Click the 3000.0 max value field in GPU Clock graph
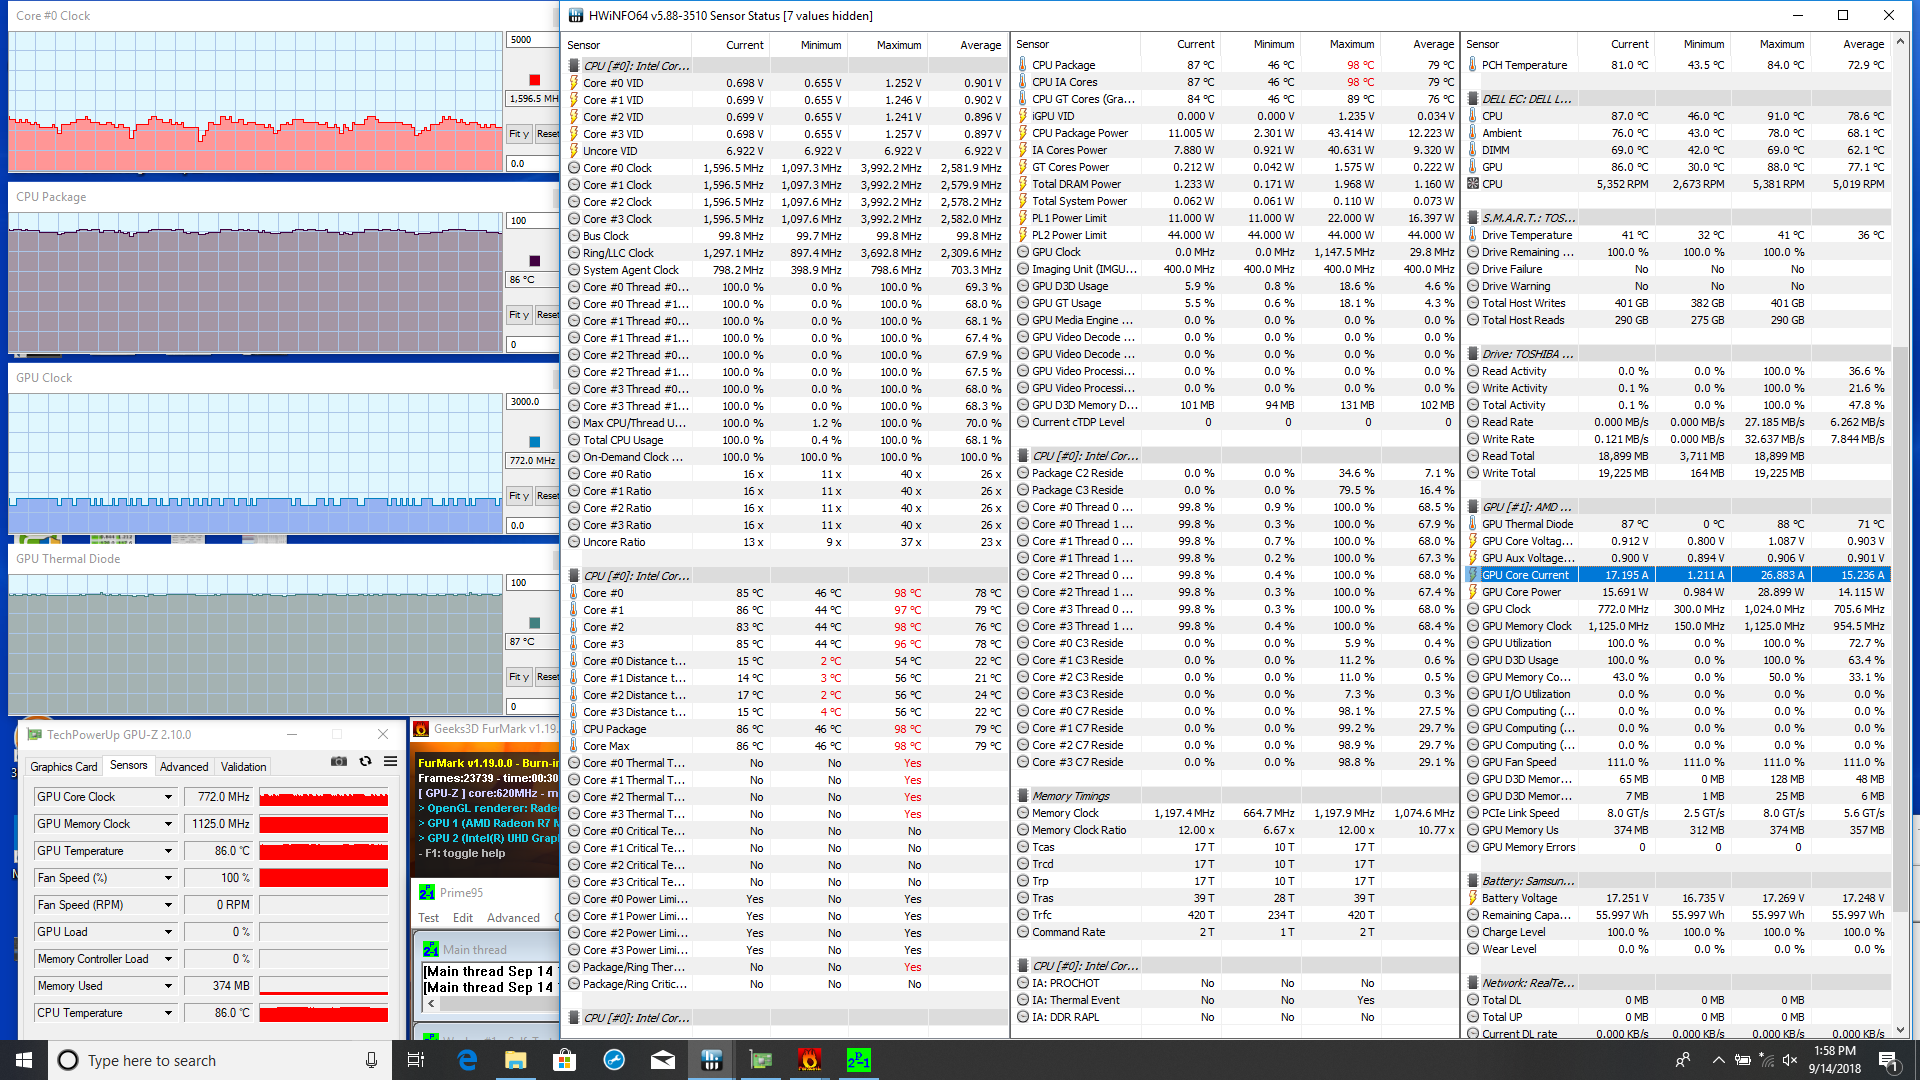 (x=531, y=402)
